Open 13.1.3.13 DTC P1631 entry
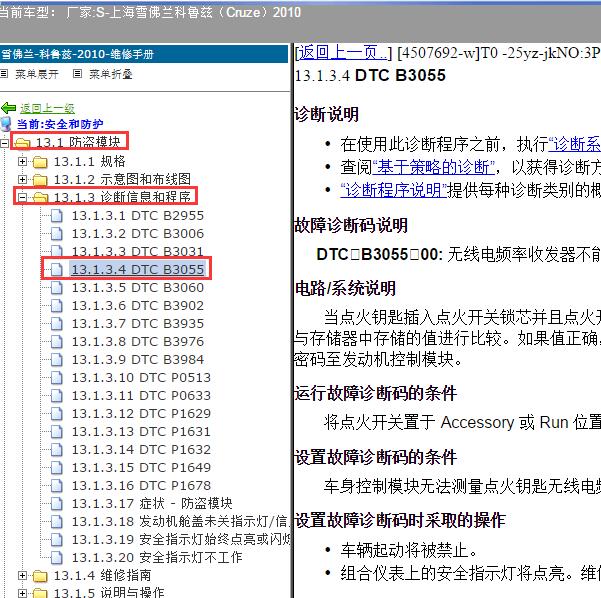The height and width of the screenshot is (598, 601). point(141,432)
